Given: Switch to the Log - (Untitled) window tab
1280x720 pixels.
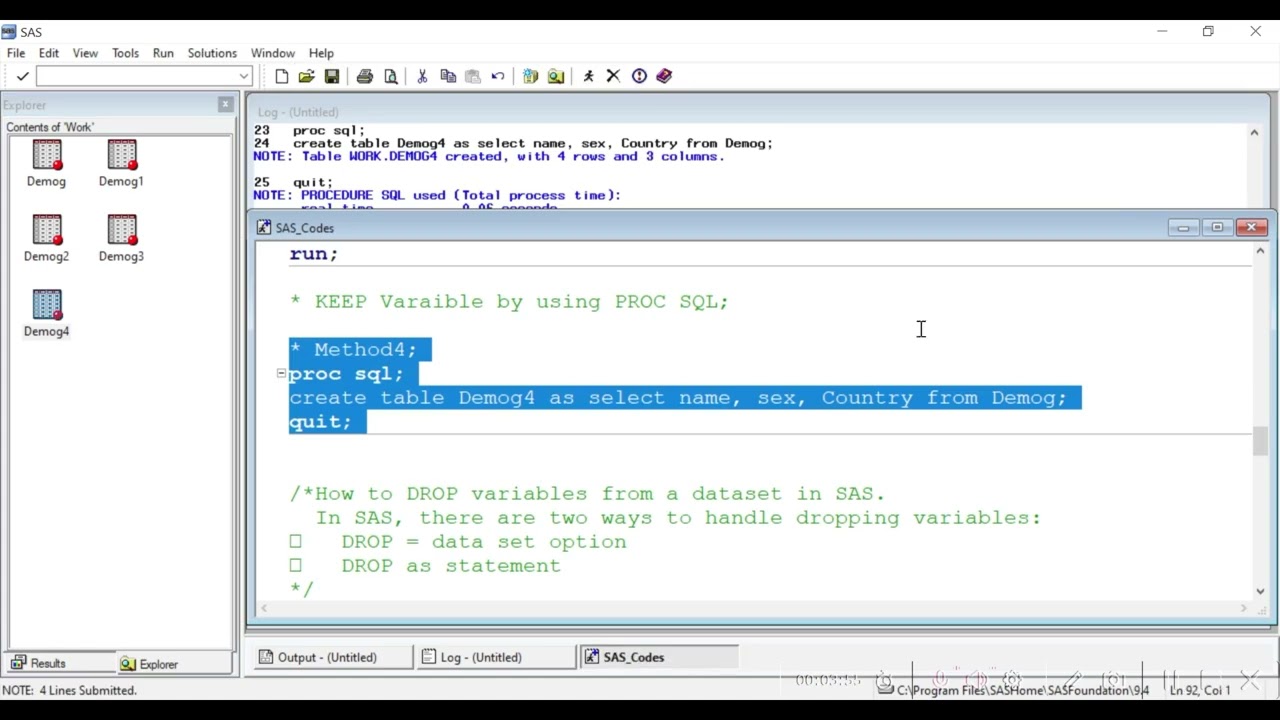Looking at the screenshot, I should click(x=497, y=657).
